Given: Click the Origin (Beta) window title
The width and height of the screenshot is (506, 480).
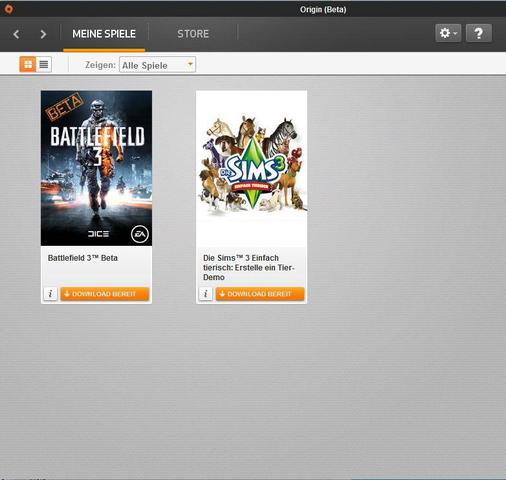Looking at the screenshot, I should point(323,10).
